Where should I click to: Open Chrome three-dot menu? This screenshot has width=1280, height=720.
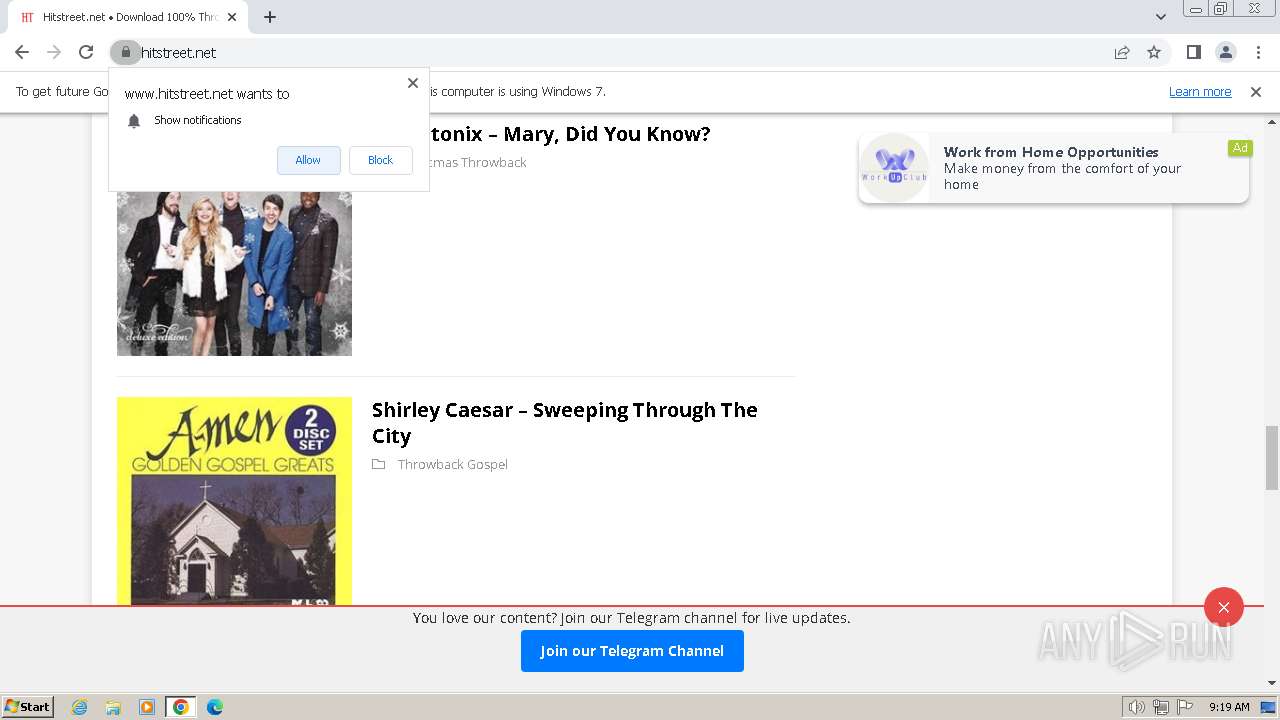click(1258, 52)
